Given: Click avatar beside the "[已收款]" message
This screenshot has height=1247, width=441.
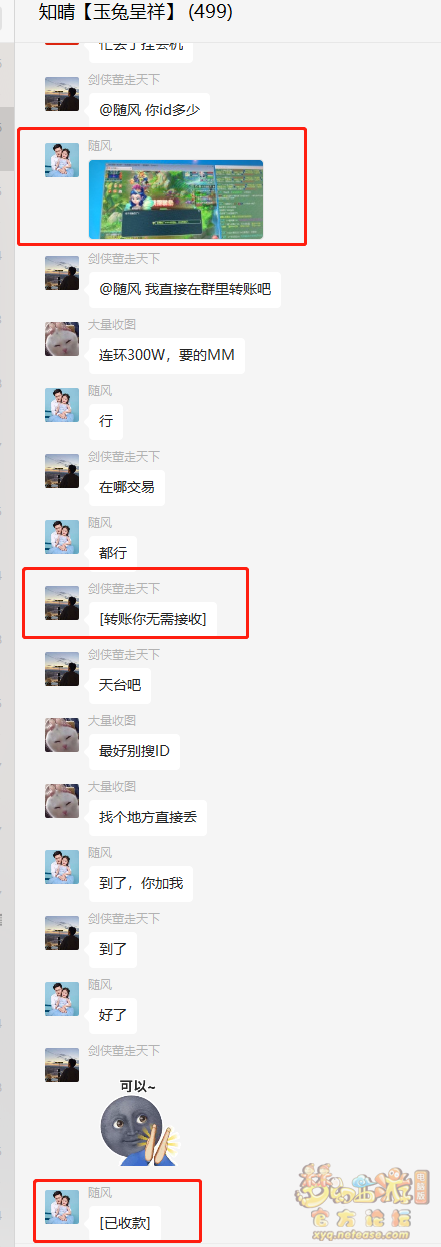Looking at the screenshot, I should (62, 1207).
